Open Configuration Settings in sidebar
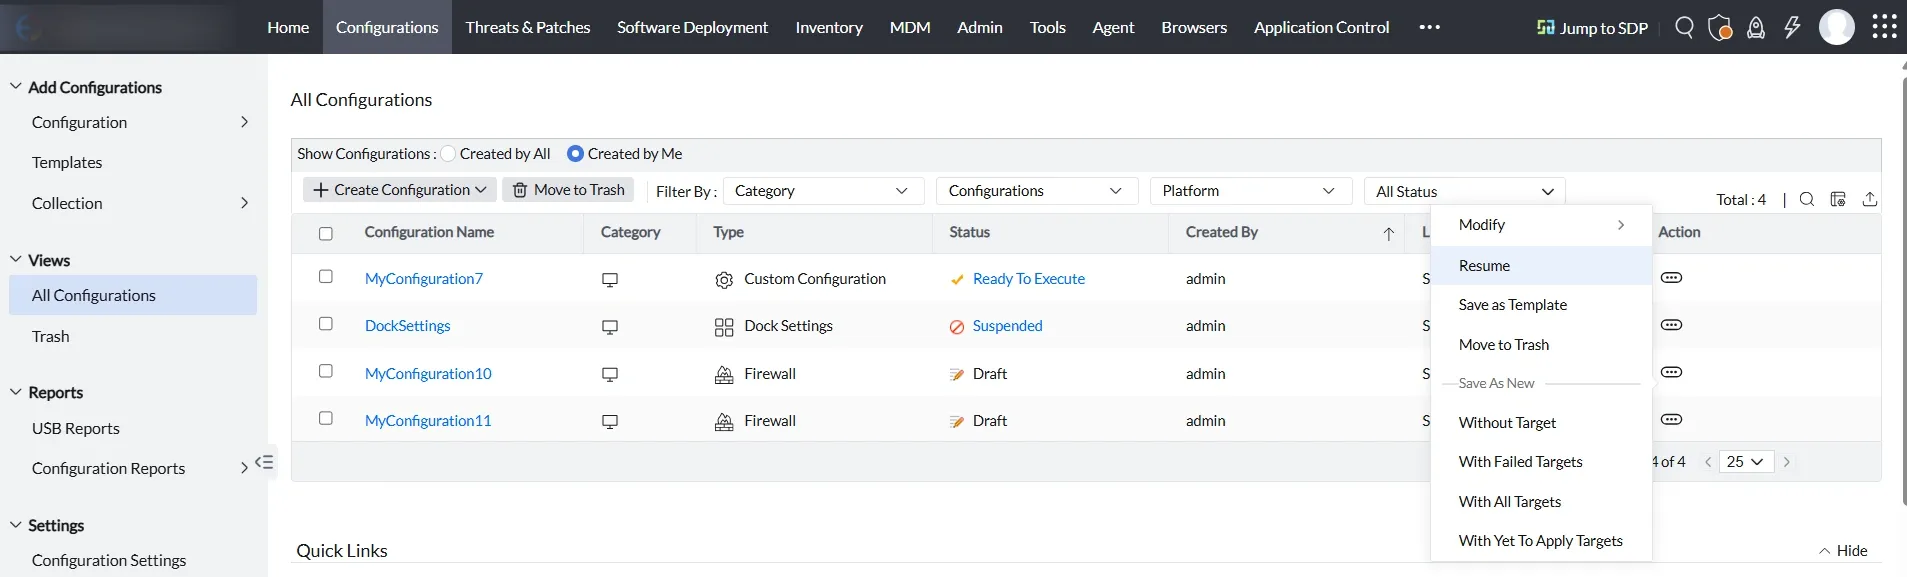Screen dimensions: 1907x577 (x=109, y=560)
